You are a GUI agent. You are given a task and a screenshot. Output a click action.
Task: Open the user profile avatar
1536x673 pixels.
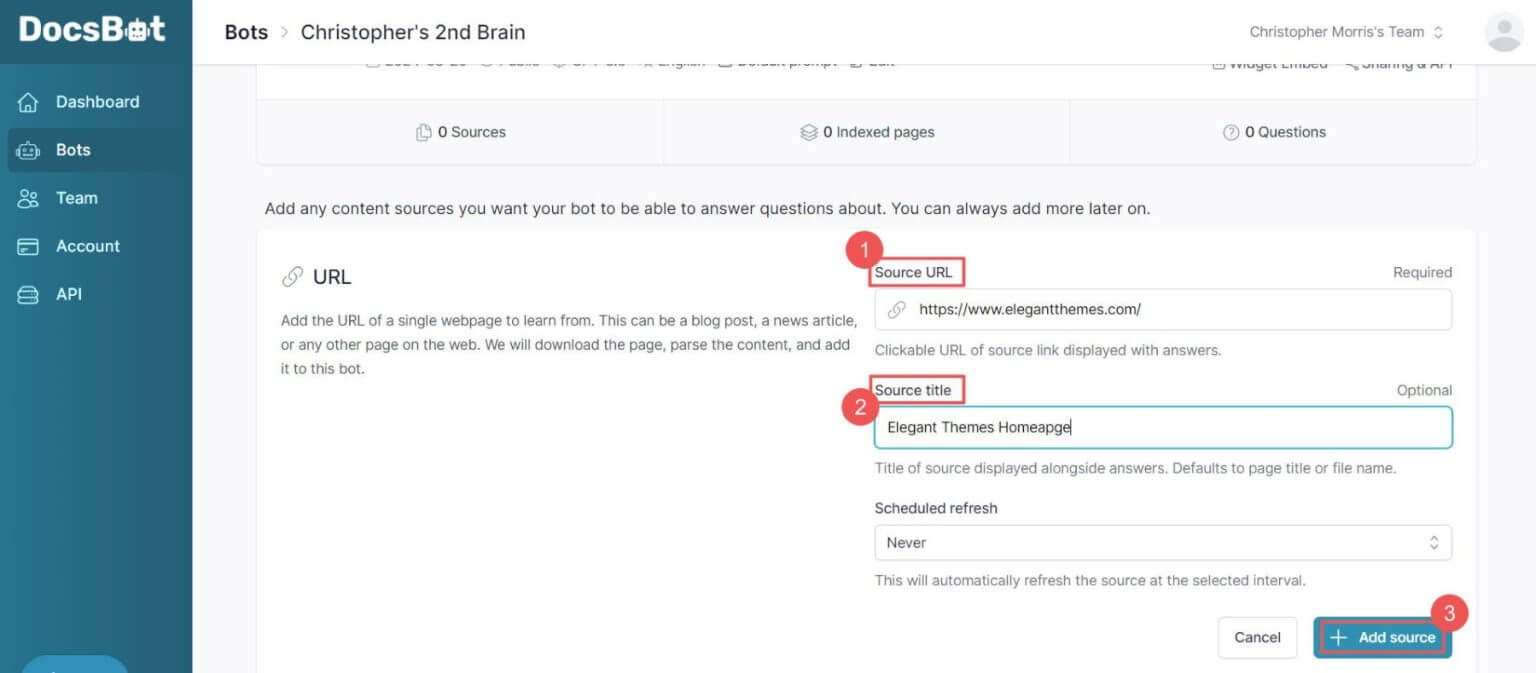pos(1504,32)
